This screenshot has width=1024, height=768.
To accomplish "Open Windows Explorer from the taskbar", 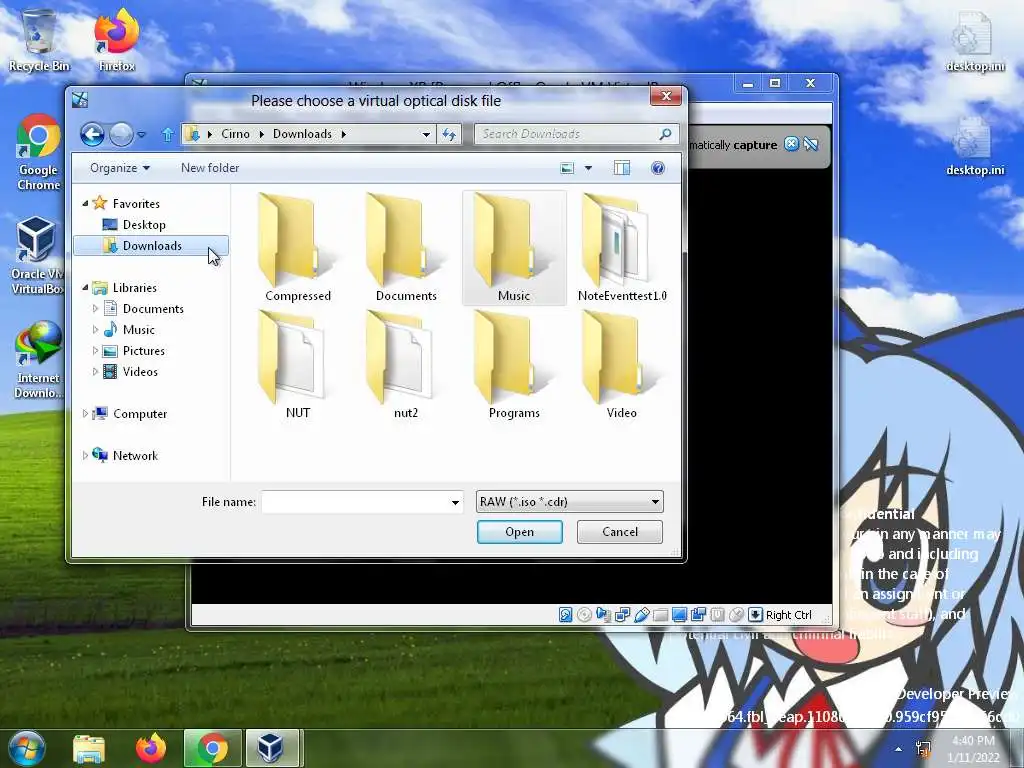I will [89, 748].
